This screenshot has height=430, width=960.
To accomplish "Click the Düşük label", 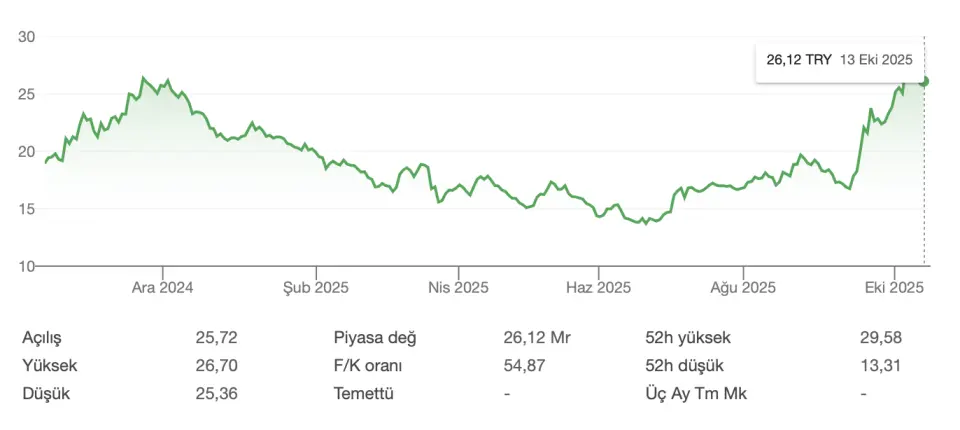I will pyautogui.click(x=48, y=394).
